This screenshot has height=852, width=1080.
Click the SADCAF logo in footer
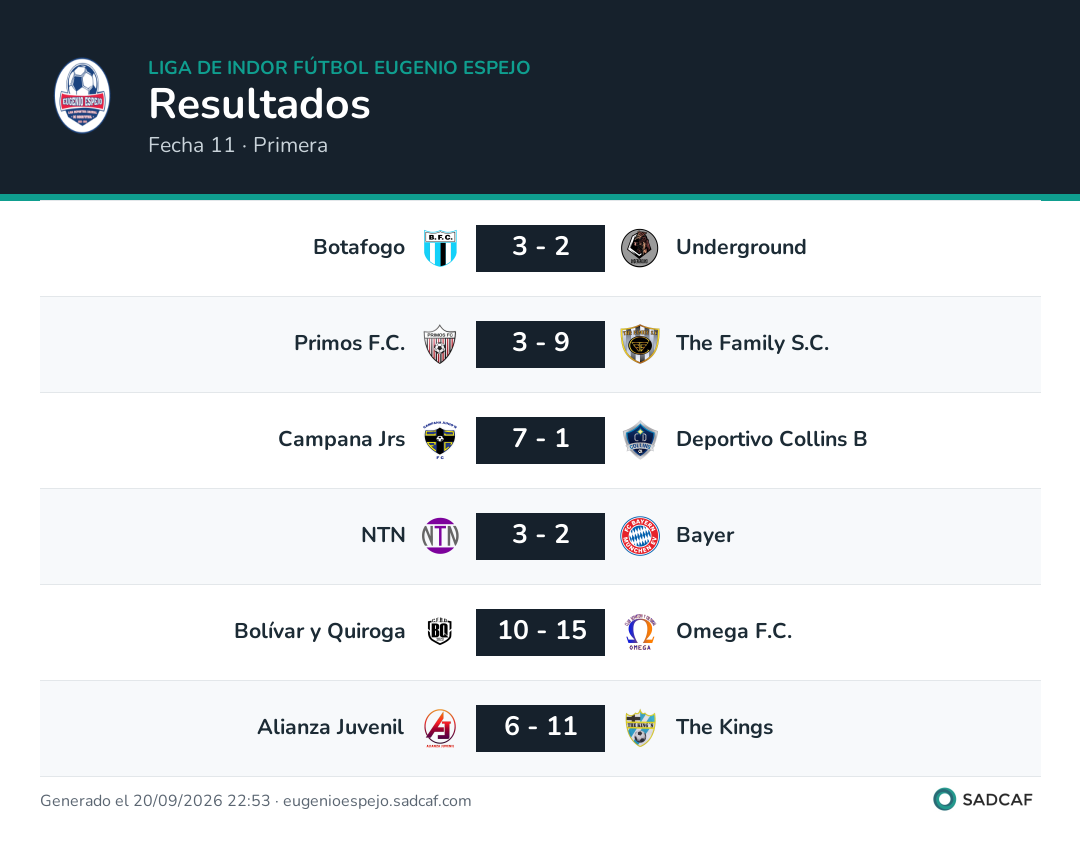coord(983,799)
